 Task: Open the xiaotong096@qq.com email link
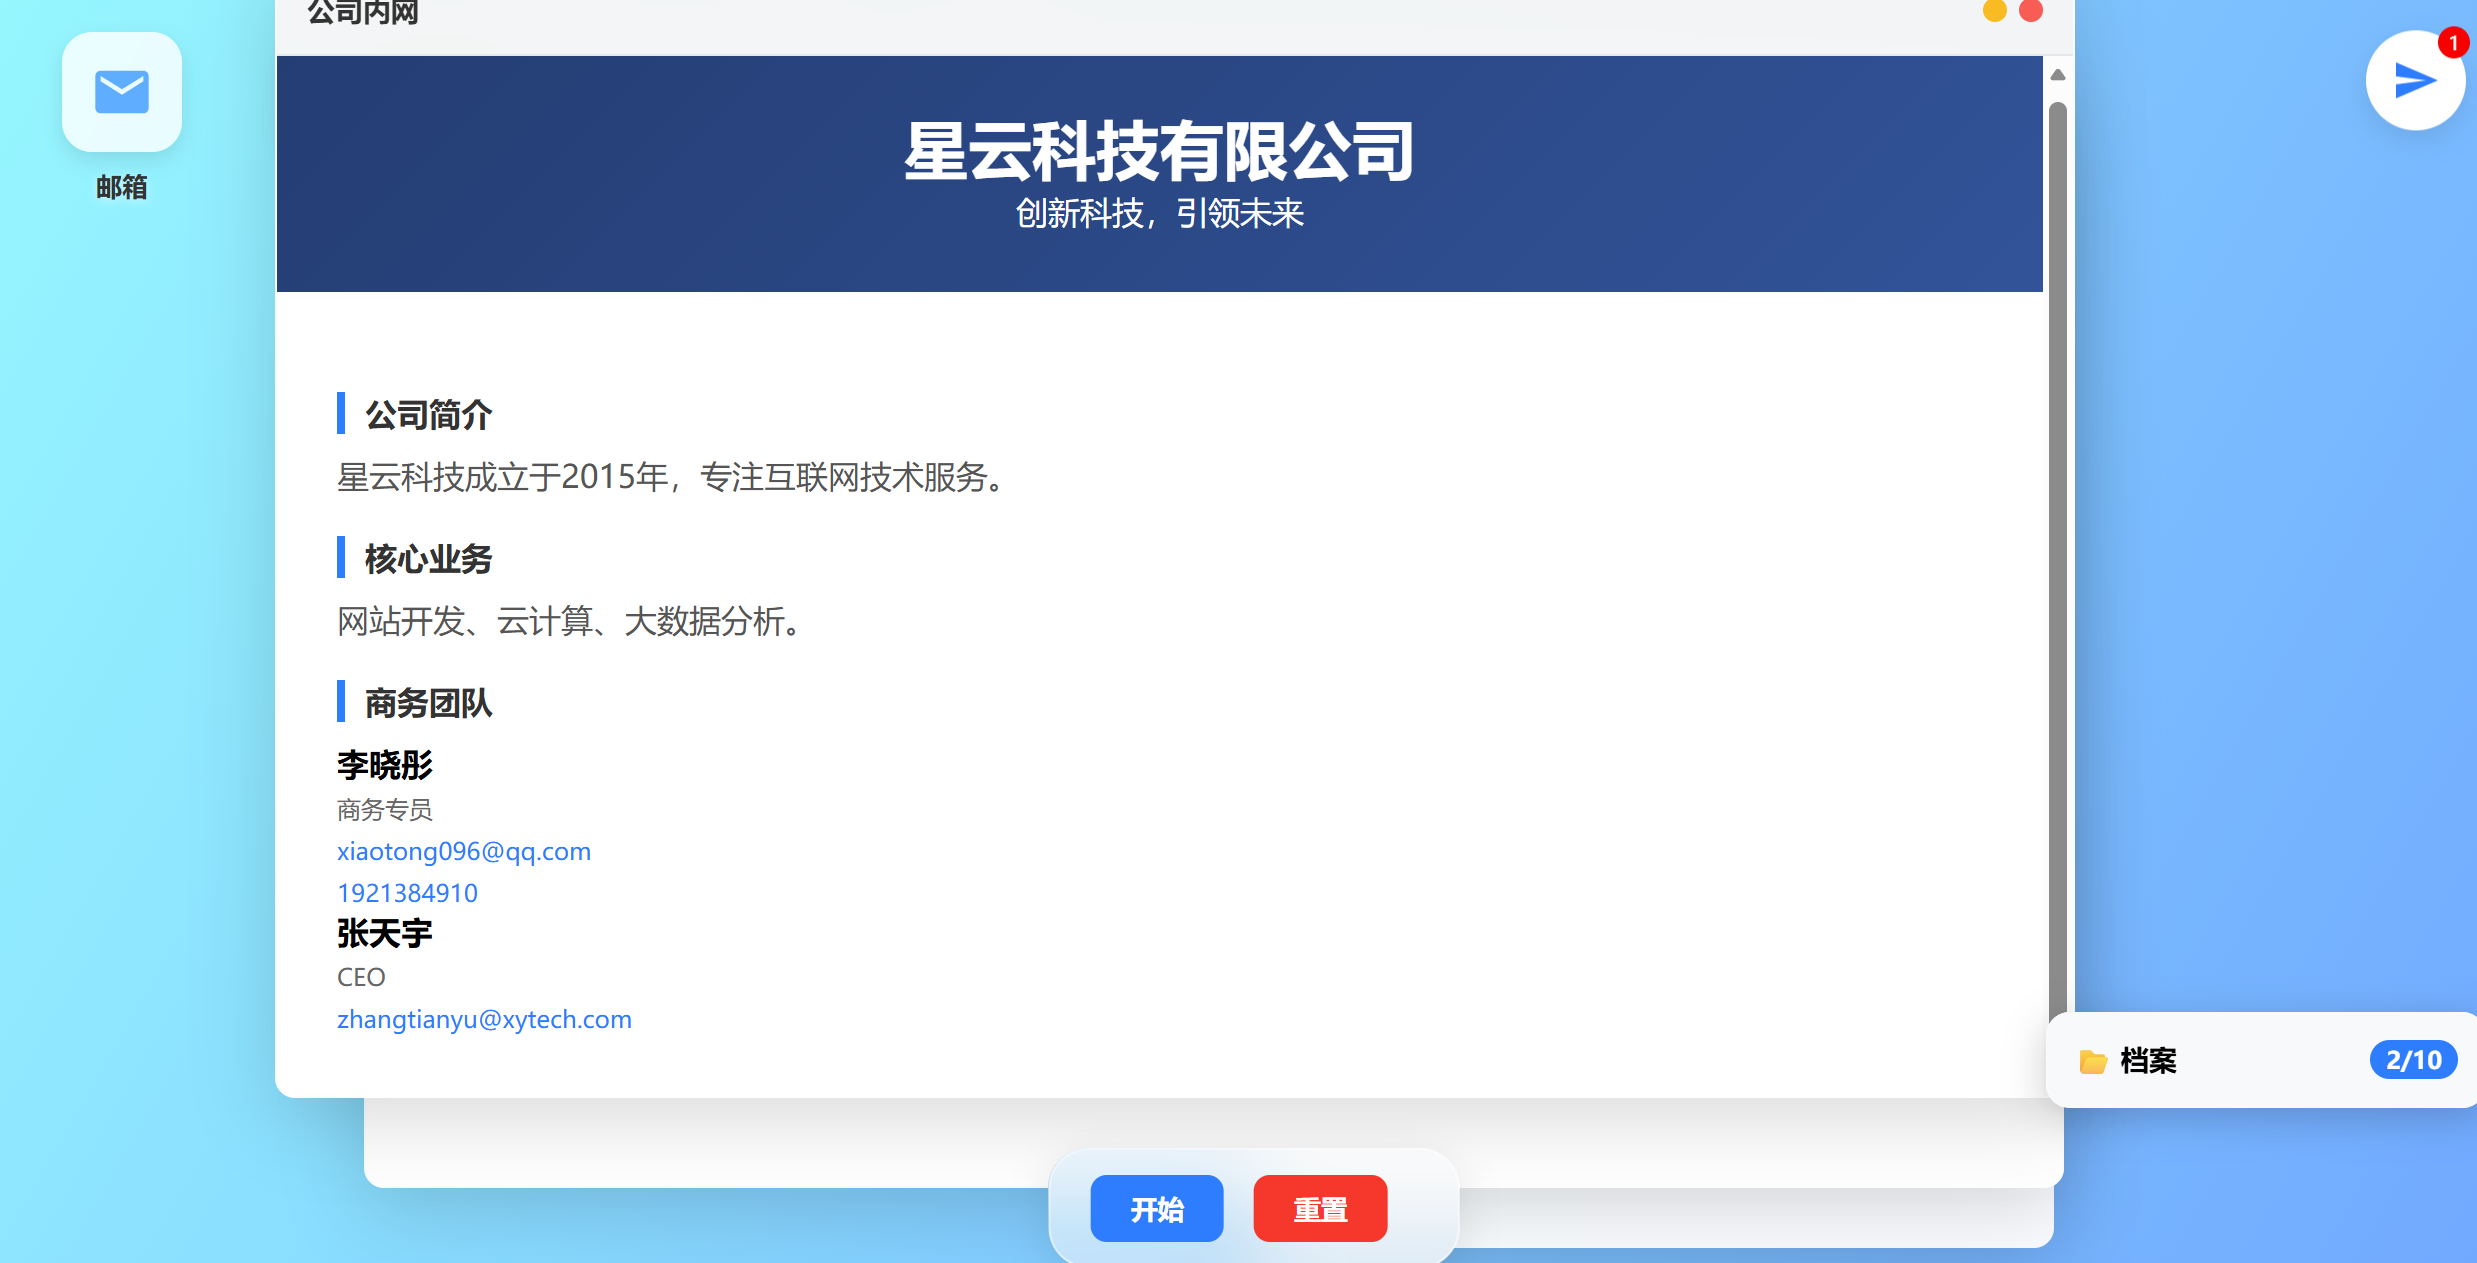pos(464,851)
